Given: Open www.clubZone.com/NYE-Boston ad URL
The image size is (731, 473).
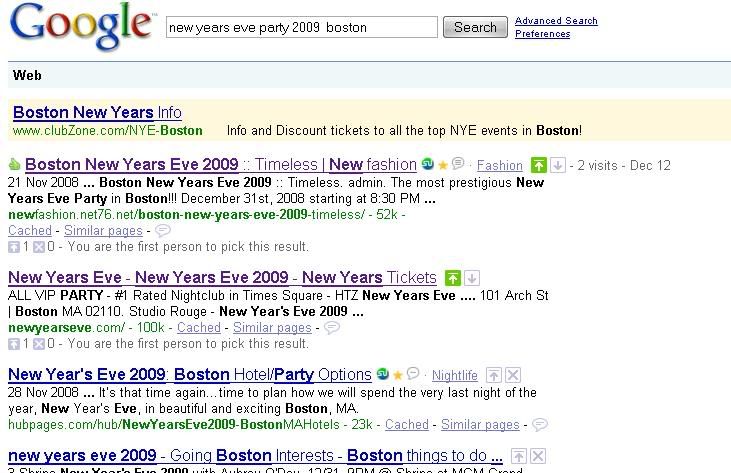Looking at the screenshot, I should [x=108, y=130].
